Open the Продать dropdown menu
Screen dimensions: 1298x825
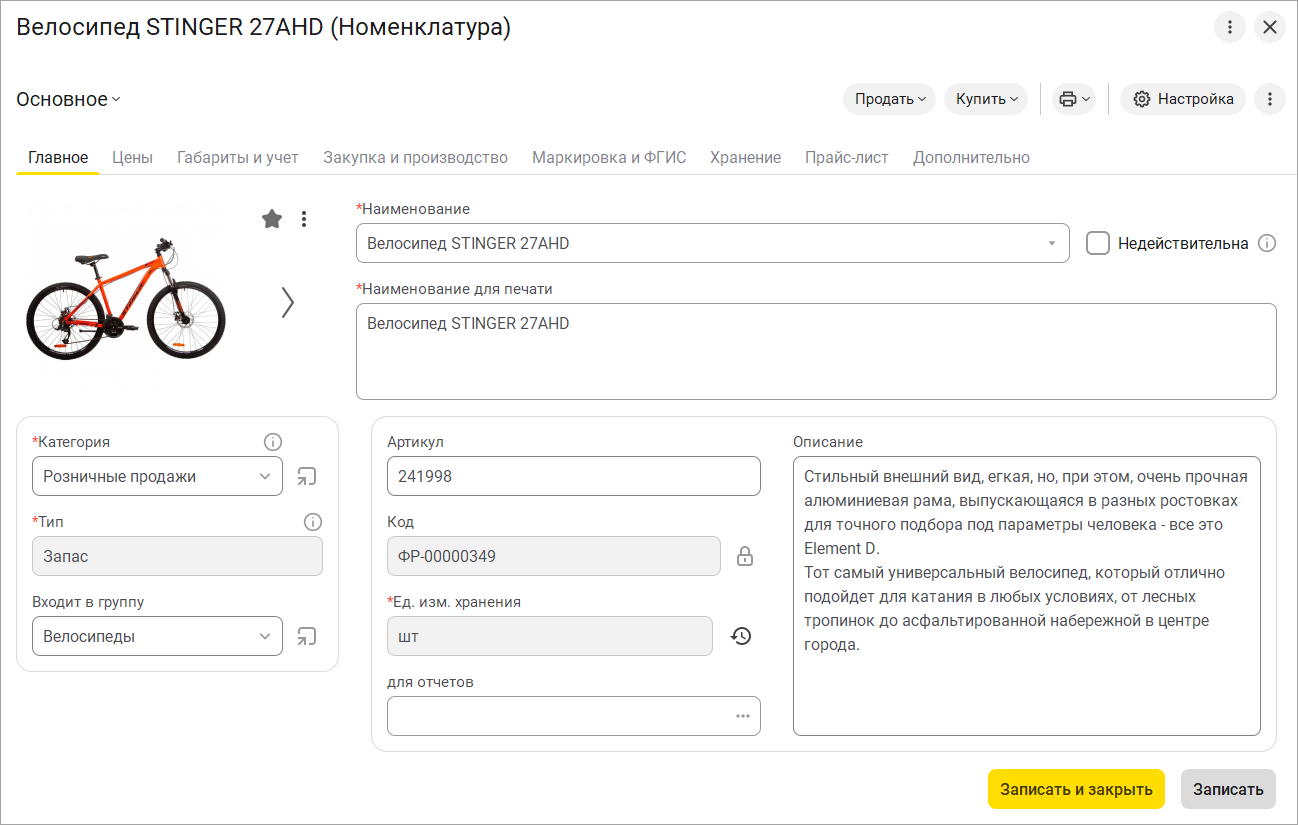coord(890,99)
